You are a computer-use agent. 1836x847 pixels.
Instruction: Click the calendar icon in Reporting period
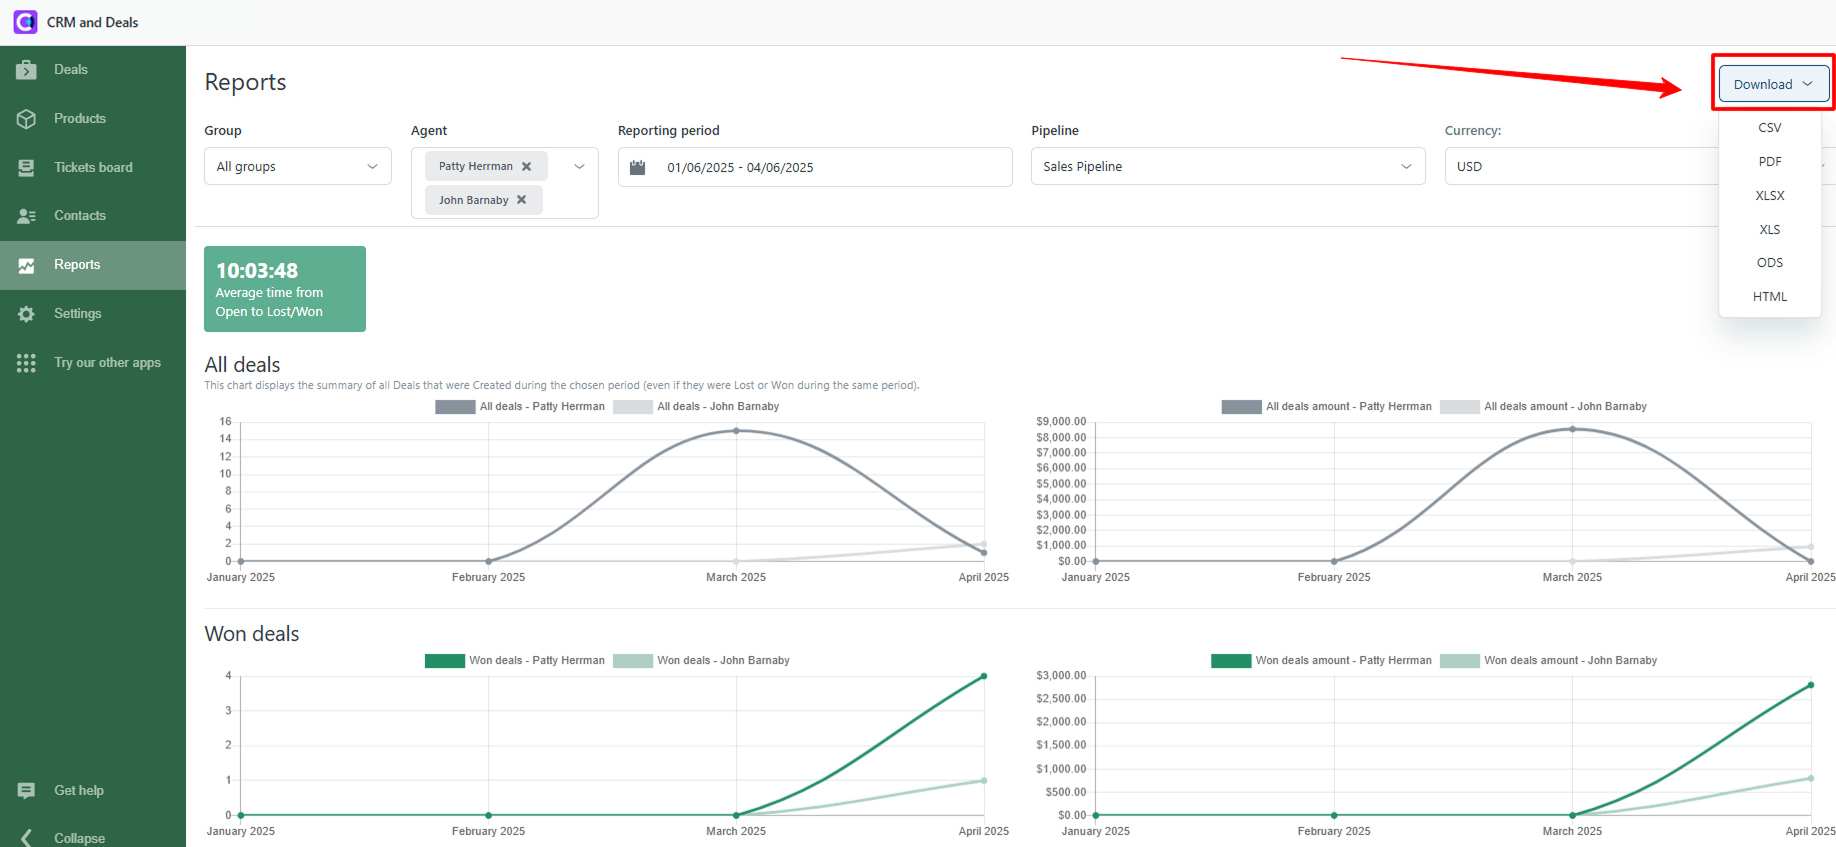(638, 167)
